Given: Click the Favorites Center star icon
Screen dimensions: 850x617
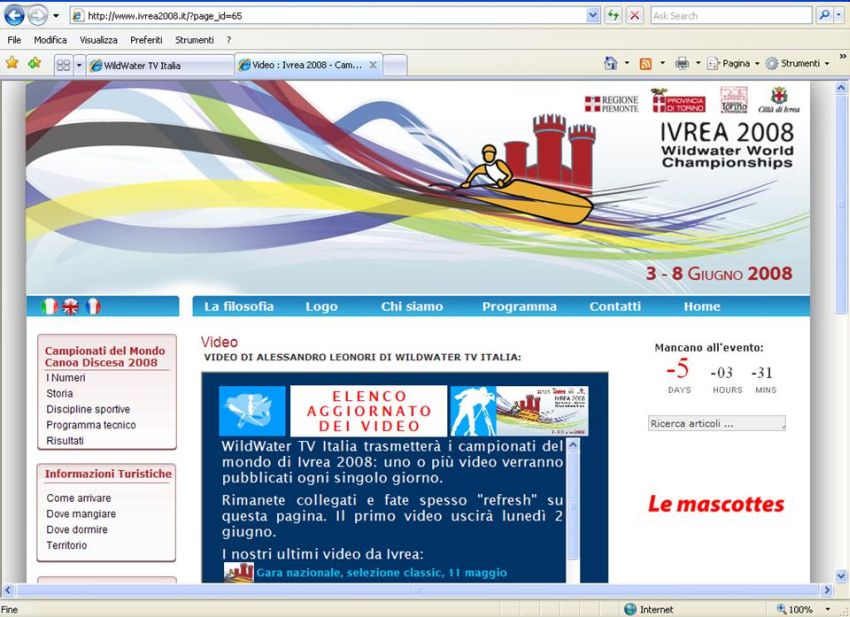Looking at the screenshot, I should pos(12,63).
